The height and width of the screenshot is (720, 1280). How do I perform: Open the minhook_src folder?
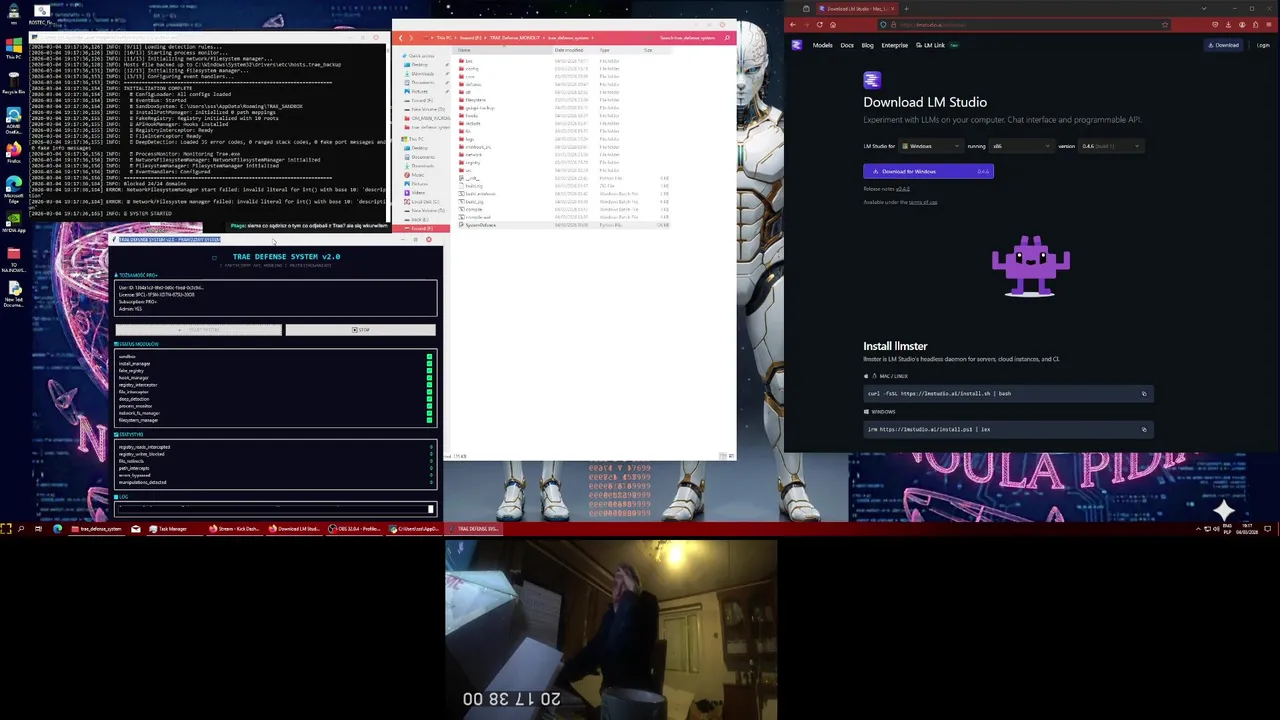click(x=478, y=147)
